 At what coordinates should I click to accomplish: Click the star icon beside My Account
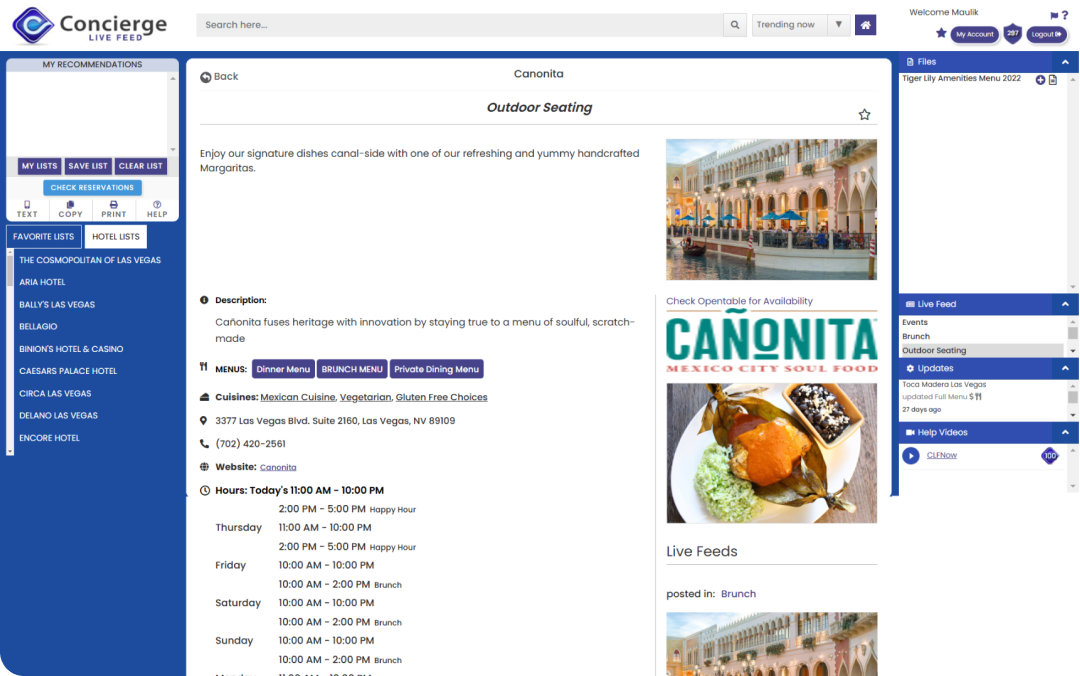click(x=941, y=33)
